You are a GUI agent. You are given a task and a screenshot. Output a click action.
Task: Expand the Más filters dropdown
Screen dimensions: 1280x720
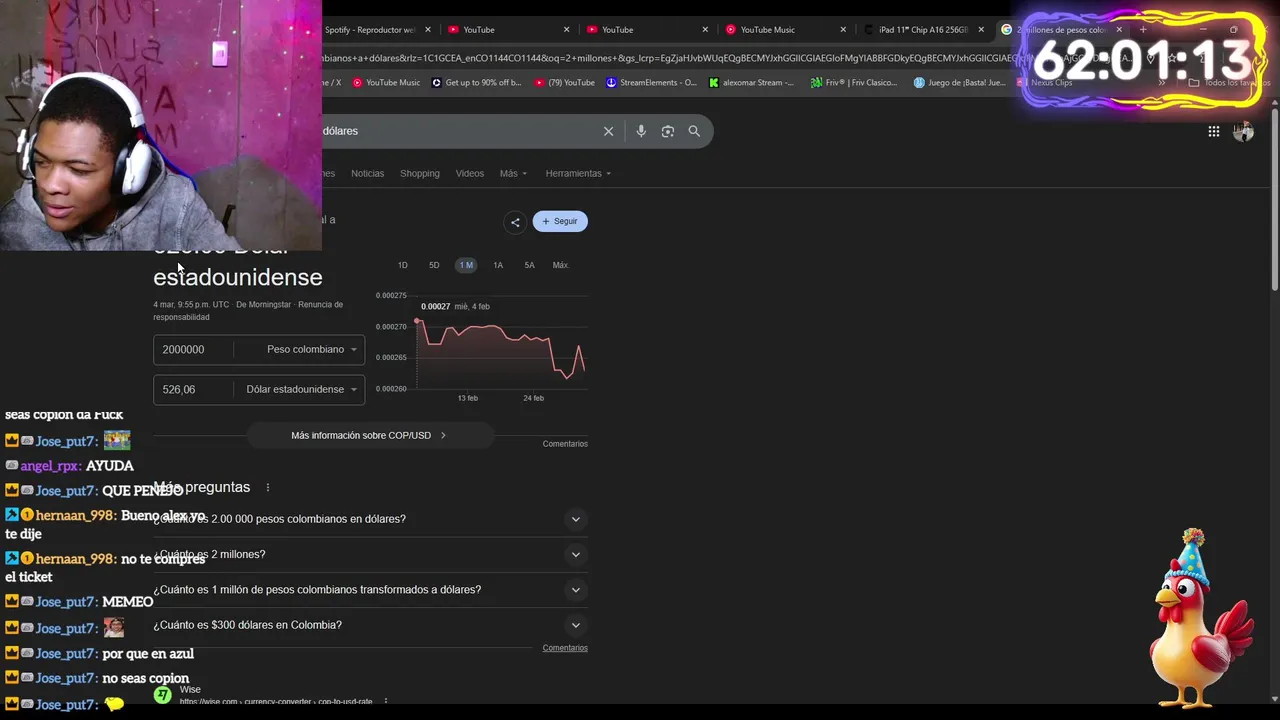513,173
